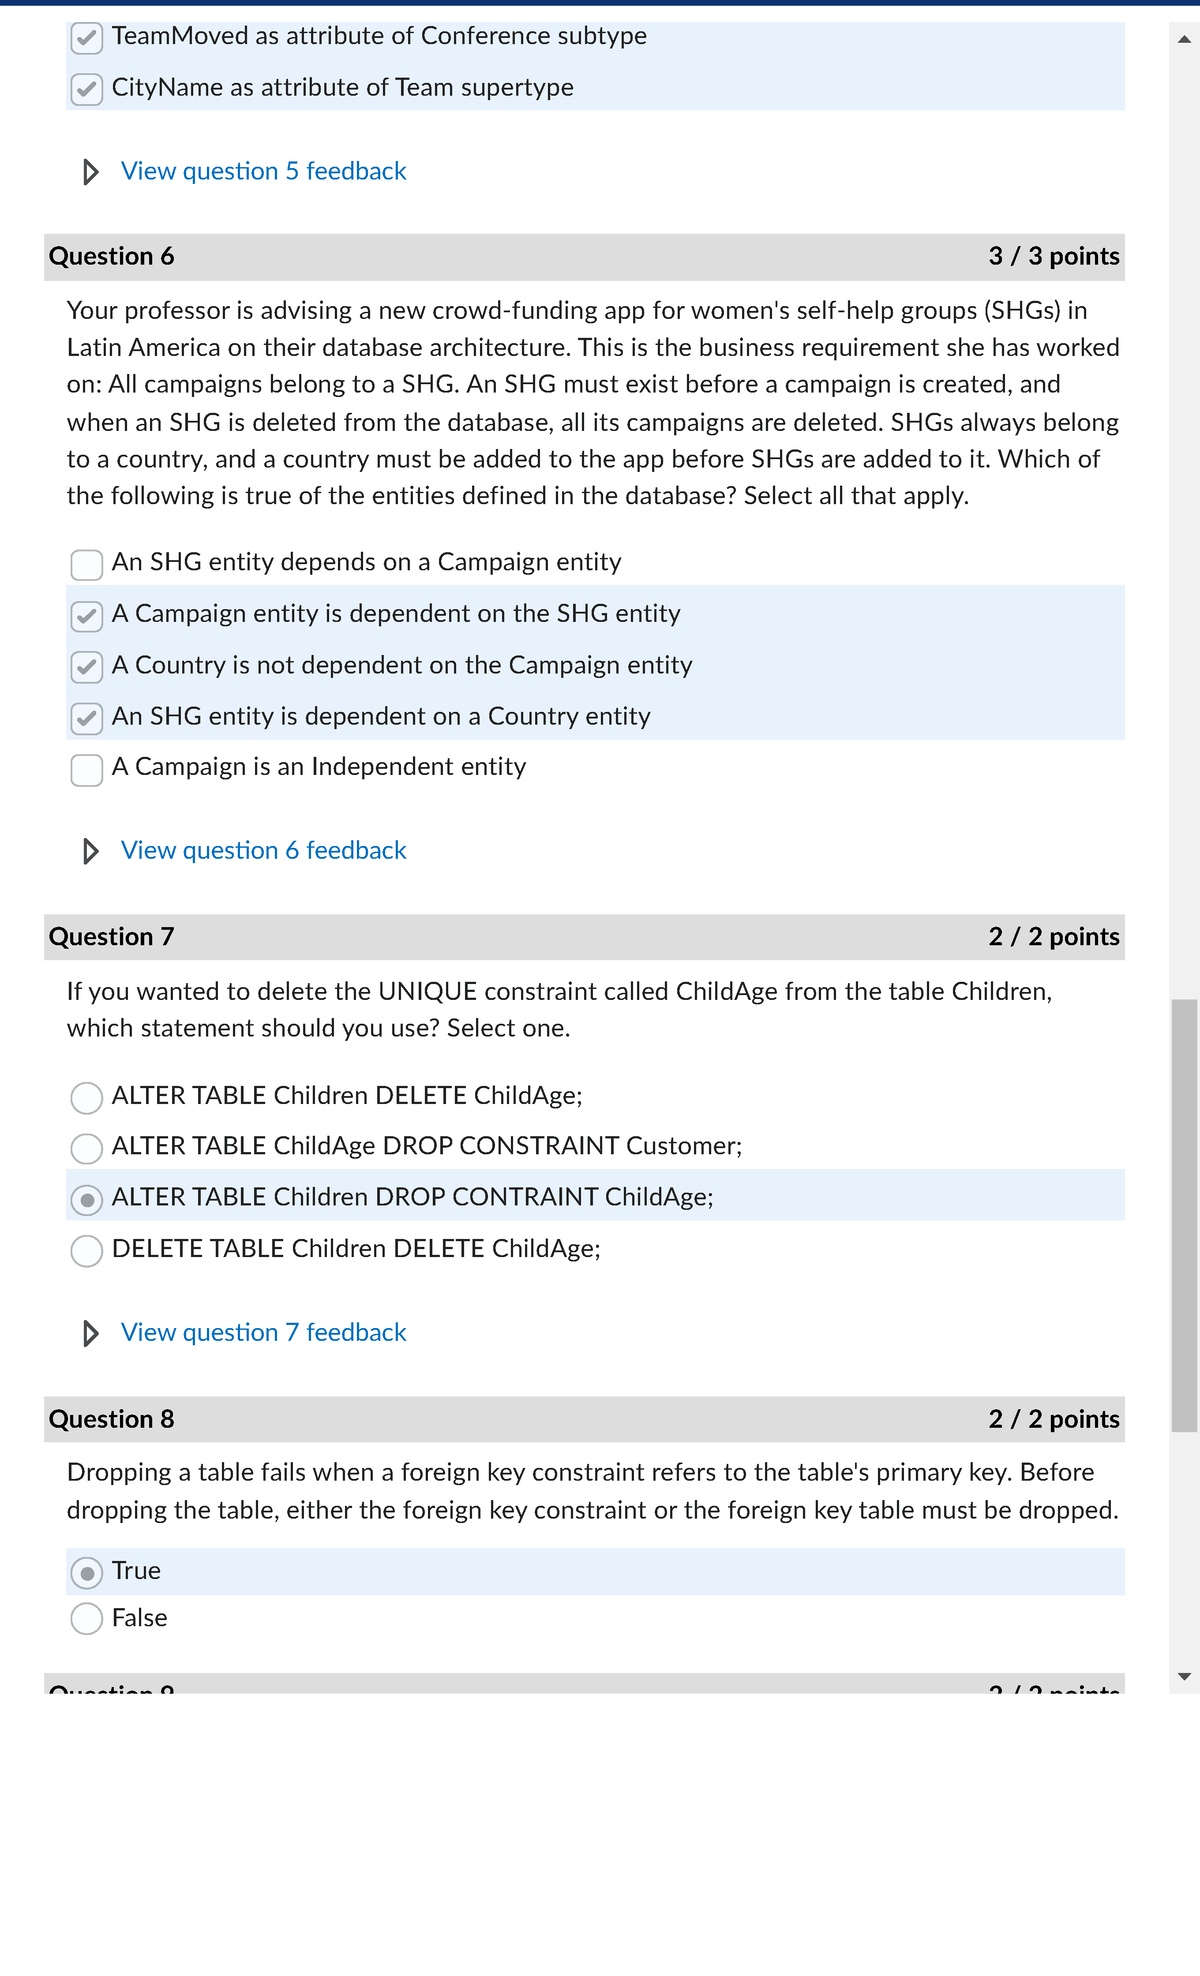The image size is (1200, 1976).
Task: Uncheck 'A Country is not dependent on the Campaign entity'
Action: pyautogui.click(x=86, y=667)
